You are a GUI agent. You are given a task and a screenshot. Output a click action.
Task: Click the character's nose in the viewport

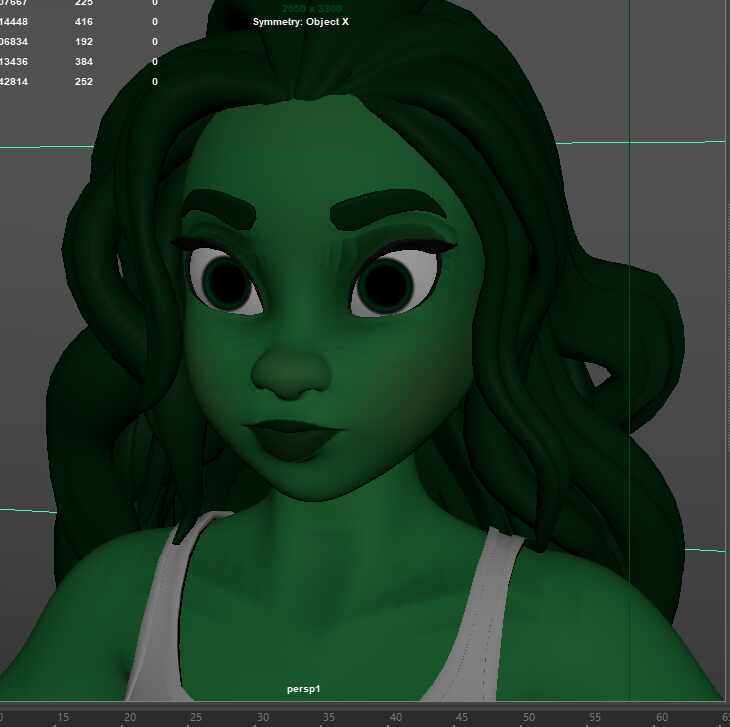291,372
